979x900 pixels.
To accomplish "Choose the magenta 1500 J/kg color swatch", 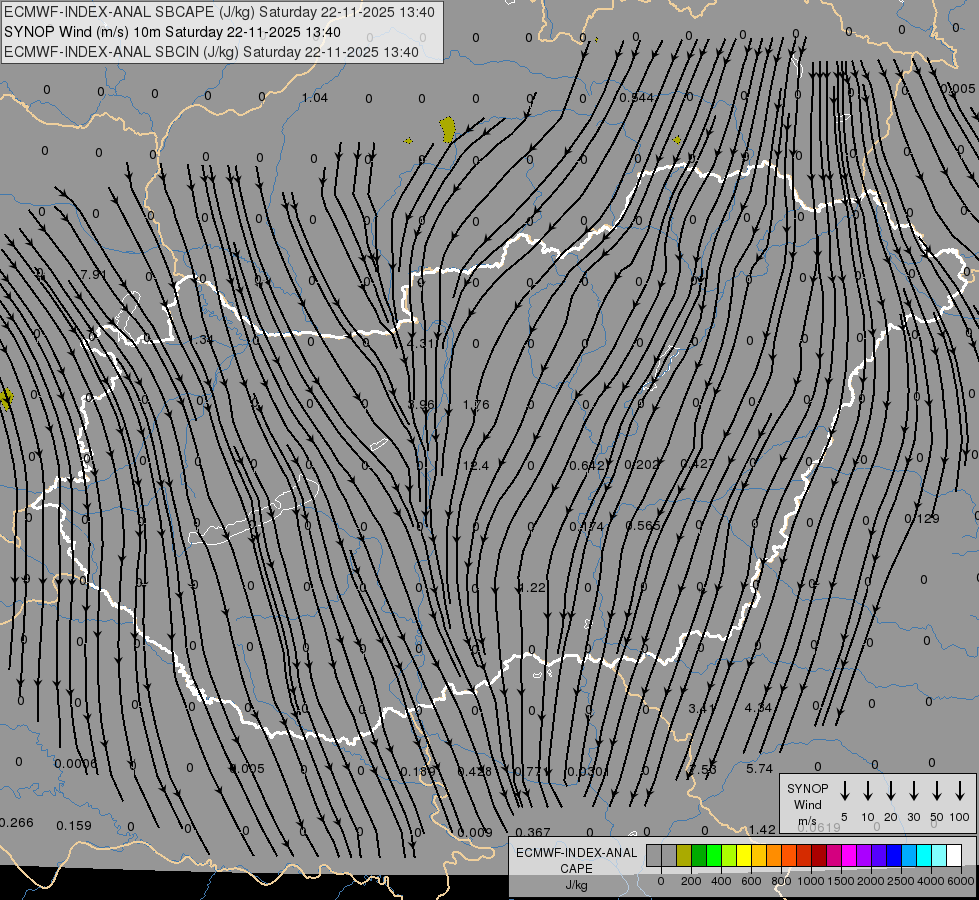I will coord(834,855).
